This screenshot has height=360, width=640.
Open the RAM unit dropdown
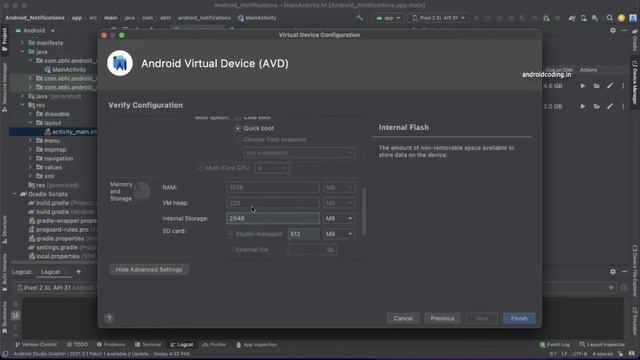(x=339, y=187)
